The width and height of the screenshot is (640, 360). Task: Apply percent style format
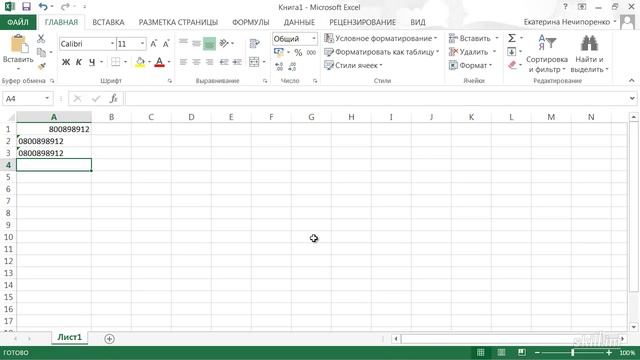[x=298, y=53]
